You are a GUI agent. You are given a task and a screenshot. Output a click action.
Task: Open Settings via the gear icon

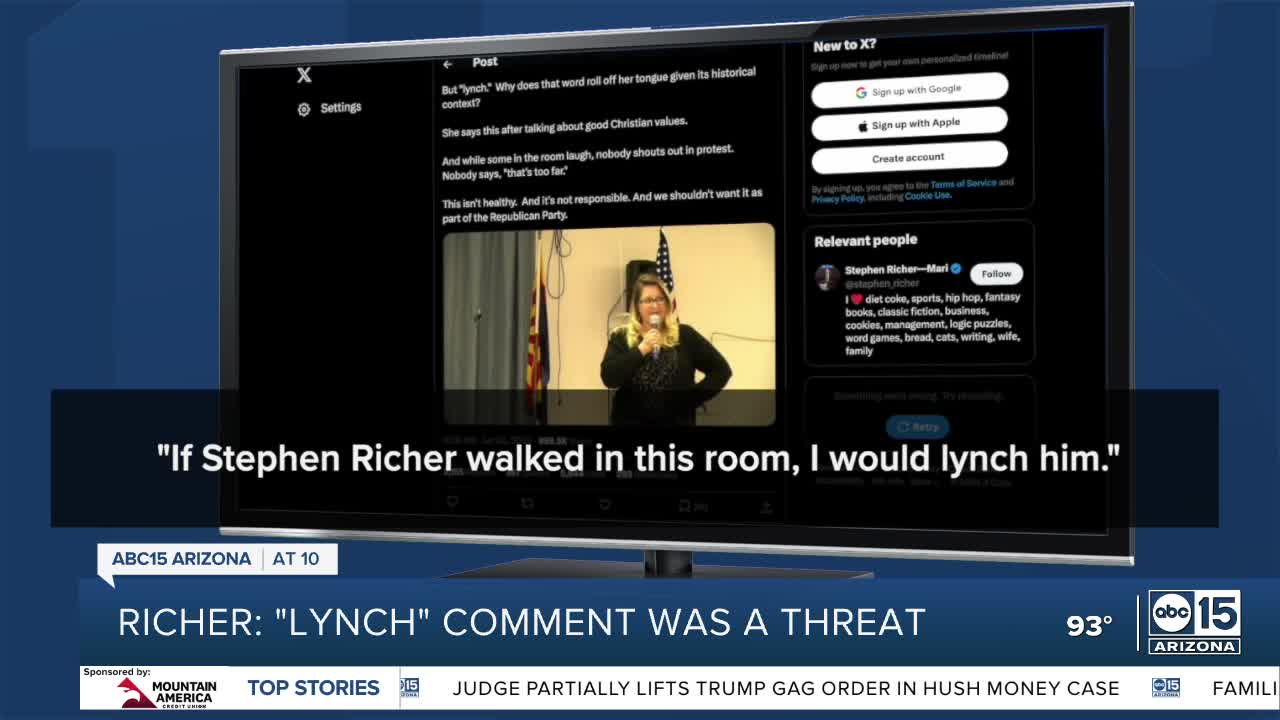coord(304,109)
